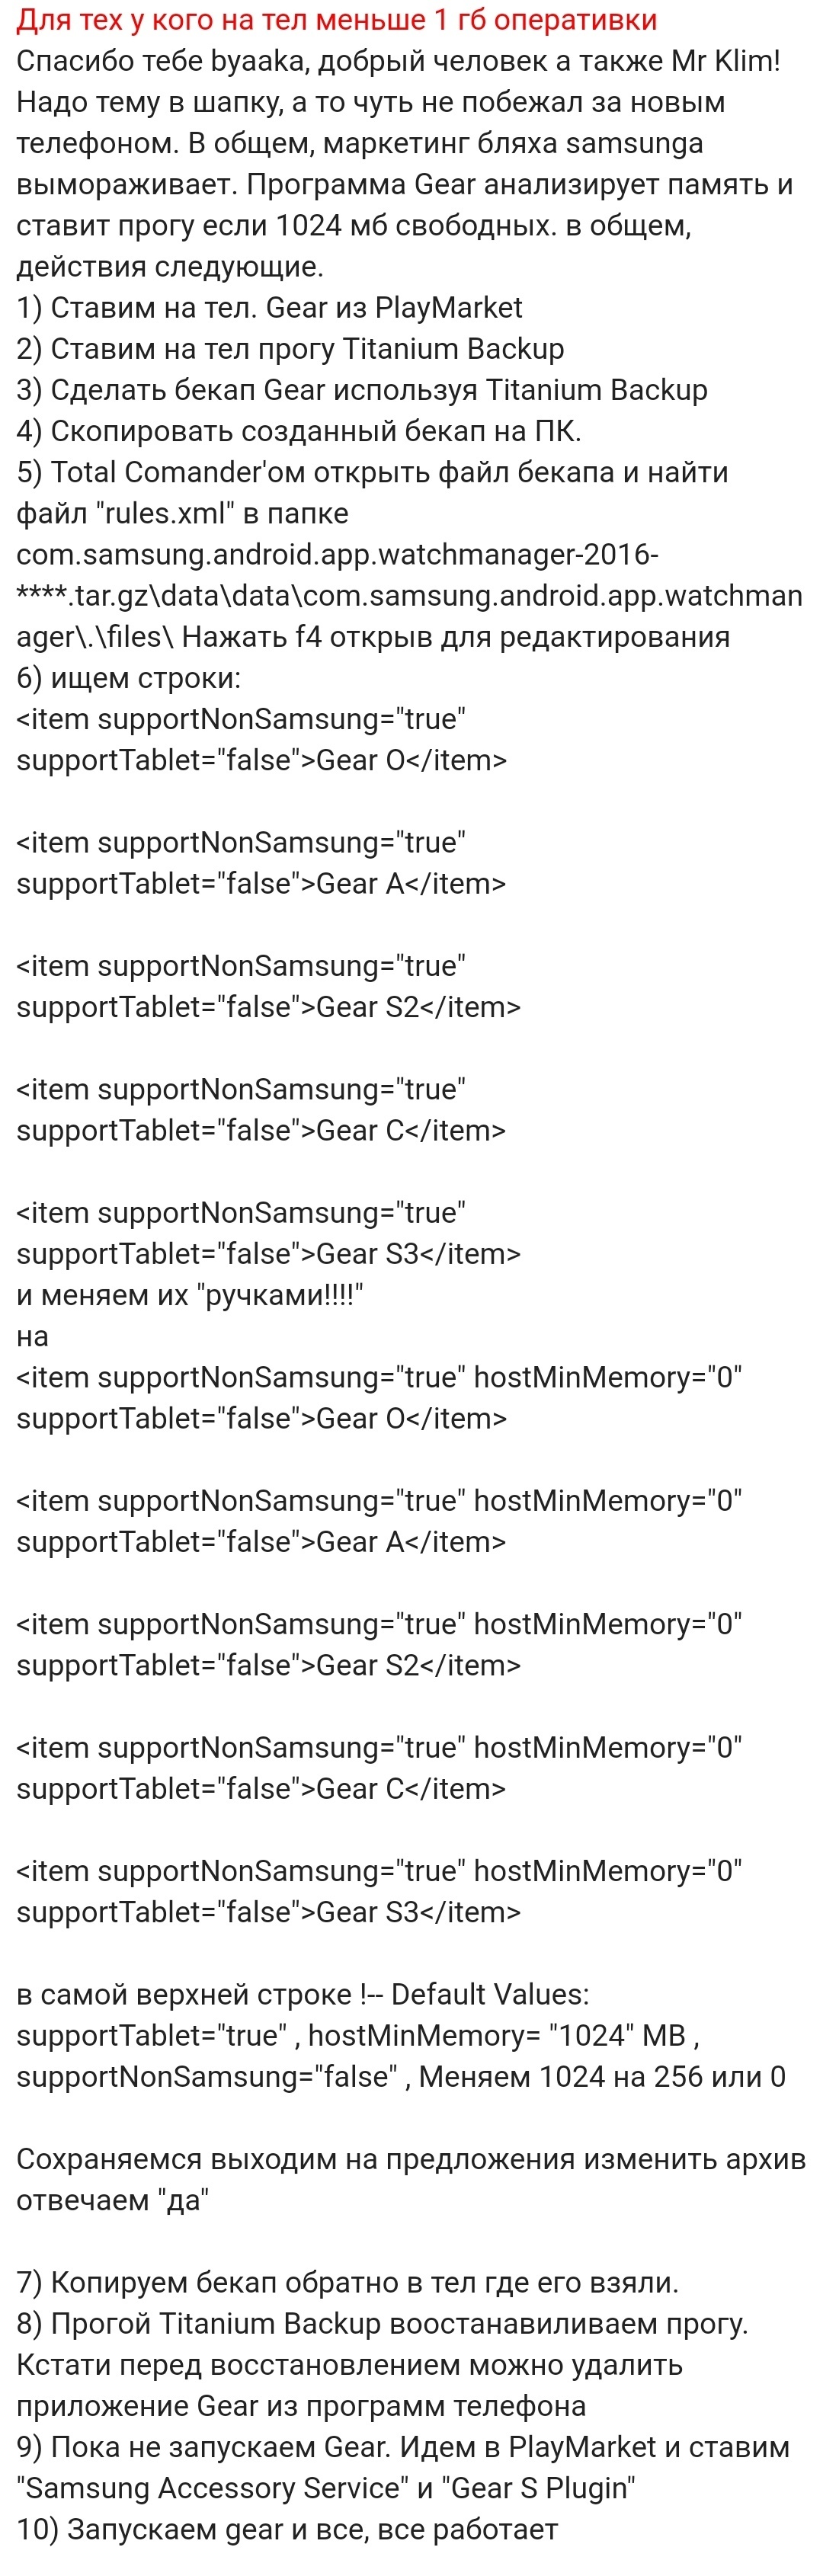Click step 1 mentioning PlayMarket
Image resolution: width=823 pixels, height=2576 pixels.
269,307
